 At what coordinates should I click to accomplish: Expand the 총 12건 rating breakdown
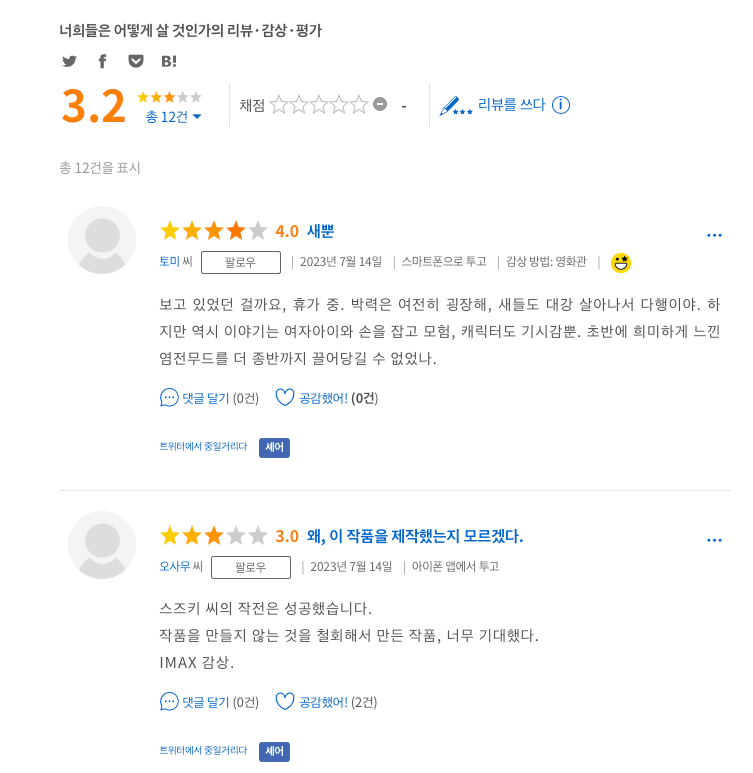coord(174,117)
